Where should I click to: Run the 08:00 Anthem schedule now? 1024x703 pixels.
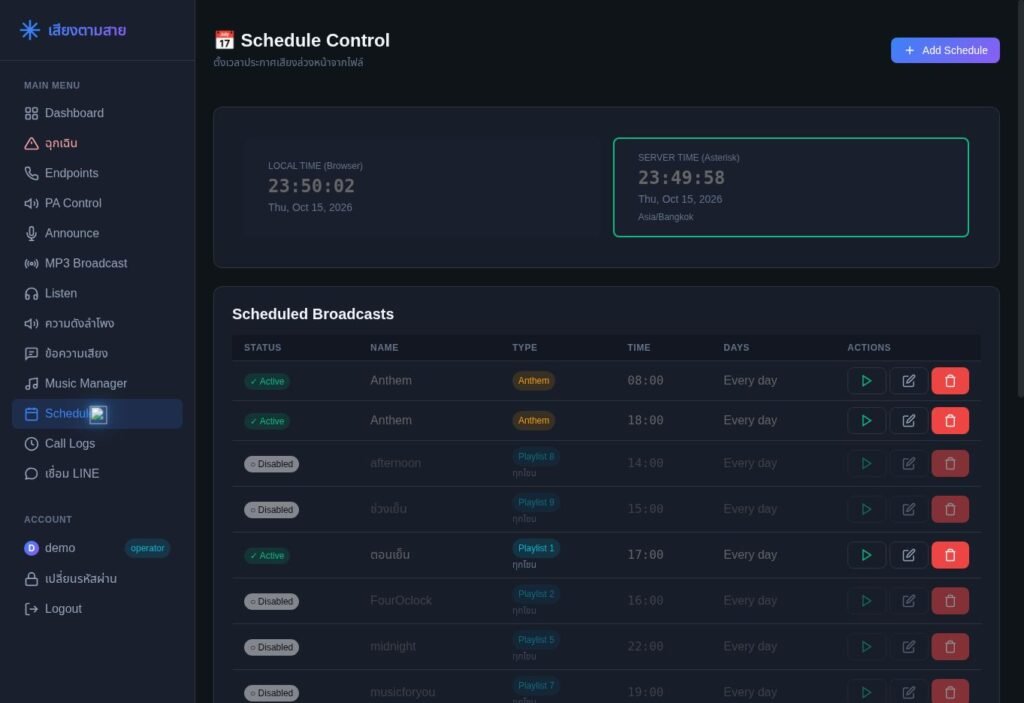pyautogui.click(x=866, y=381)
